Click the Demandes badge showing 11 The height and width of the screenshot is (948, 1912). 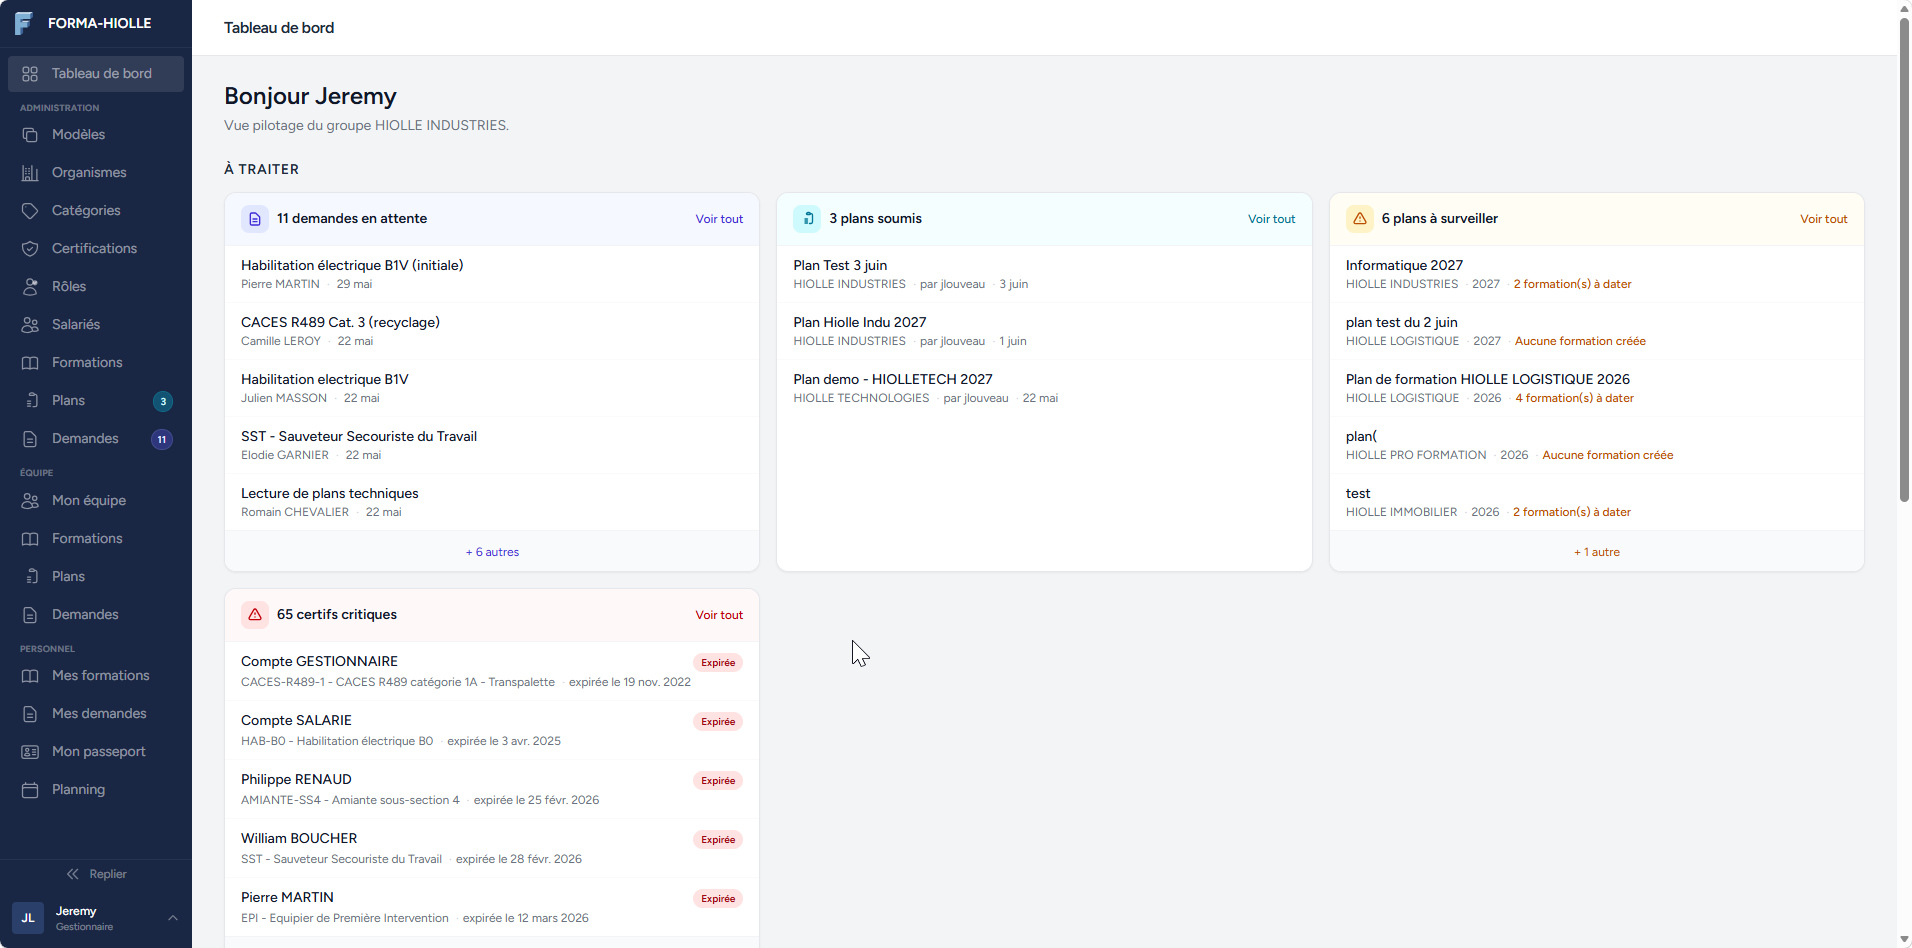pos(162,439)
